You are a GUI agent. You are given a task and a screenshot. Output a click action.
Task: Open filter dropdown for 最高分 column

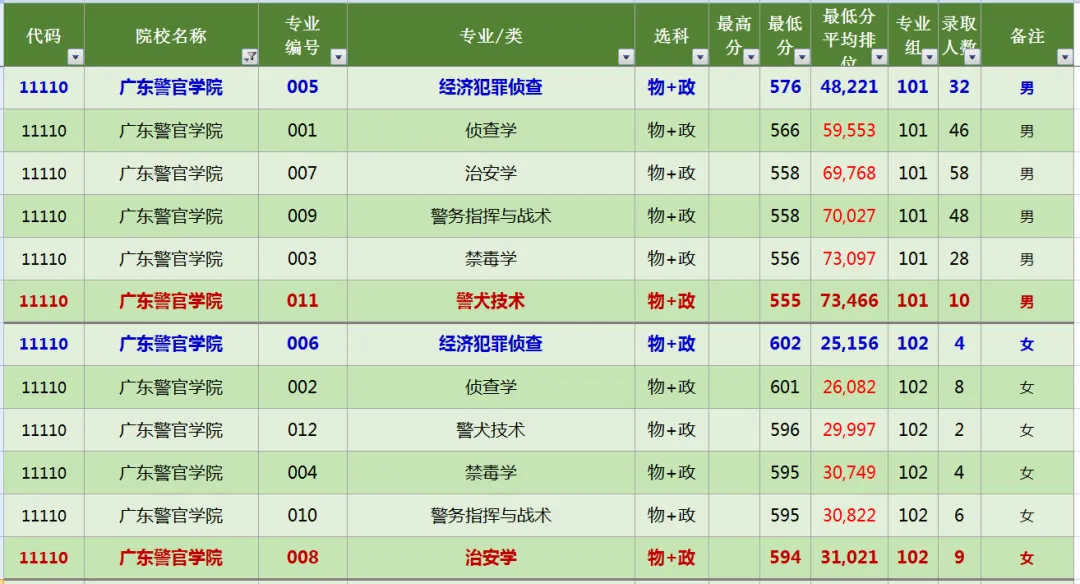tap(751, 57)
